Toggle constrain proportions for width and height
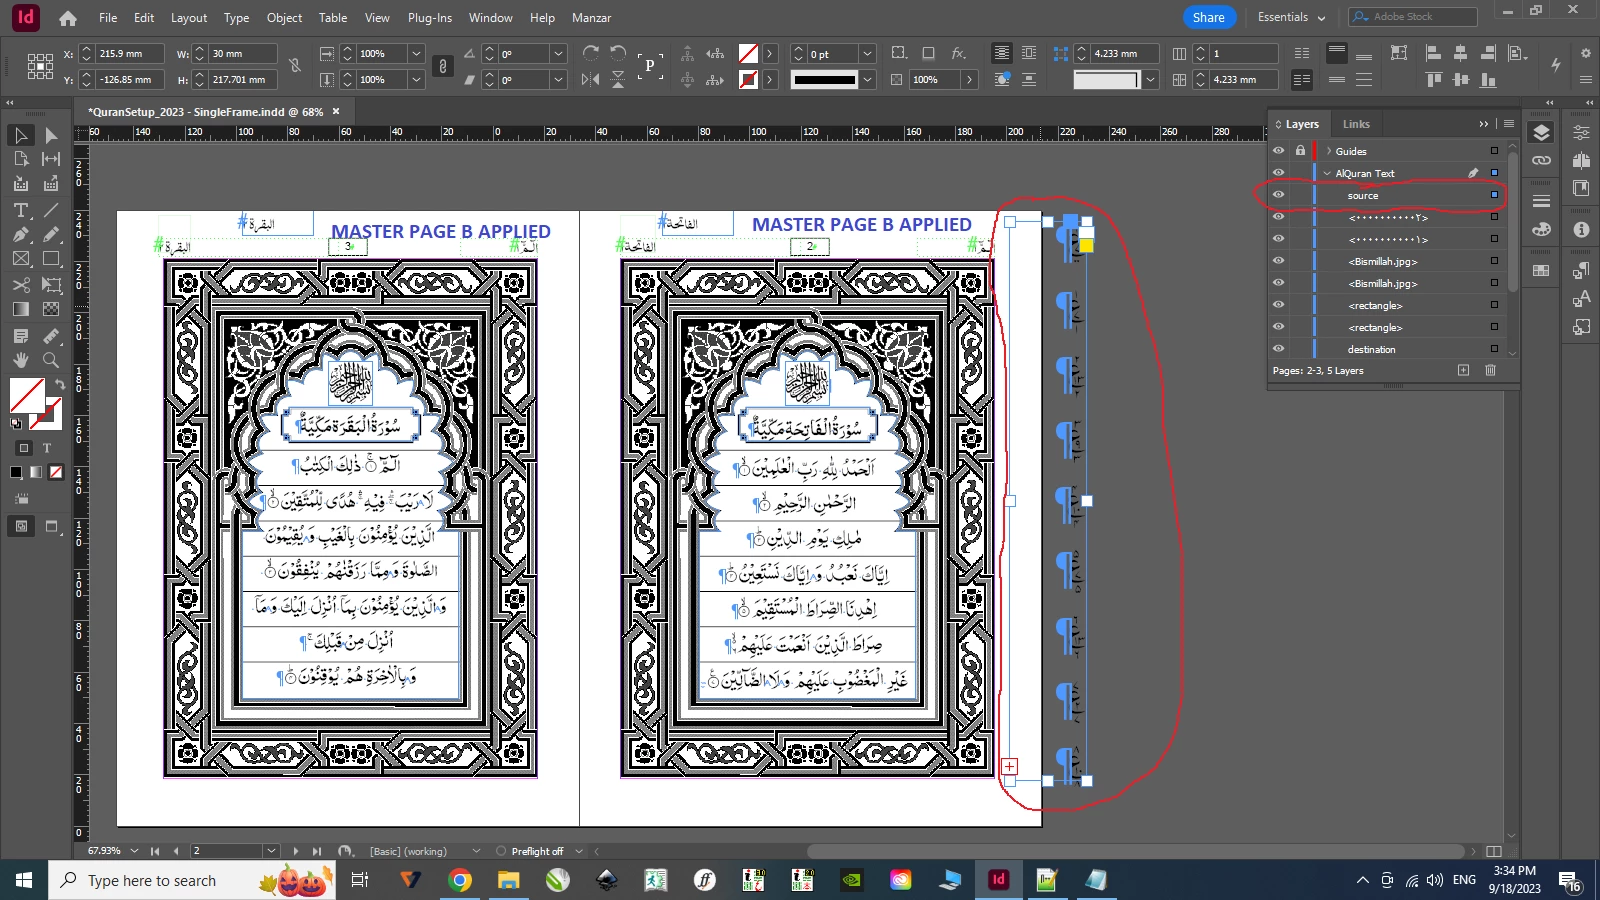 pos(295,66)
